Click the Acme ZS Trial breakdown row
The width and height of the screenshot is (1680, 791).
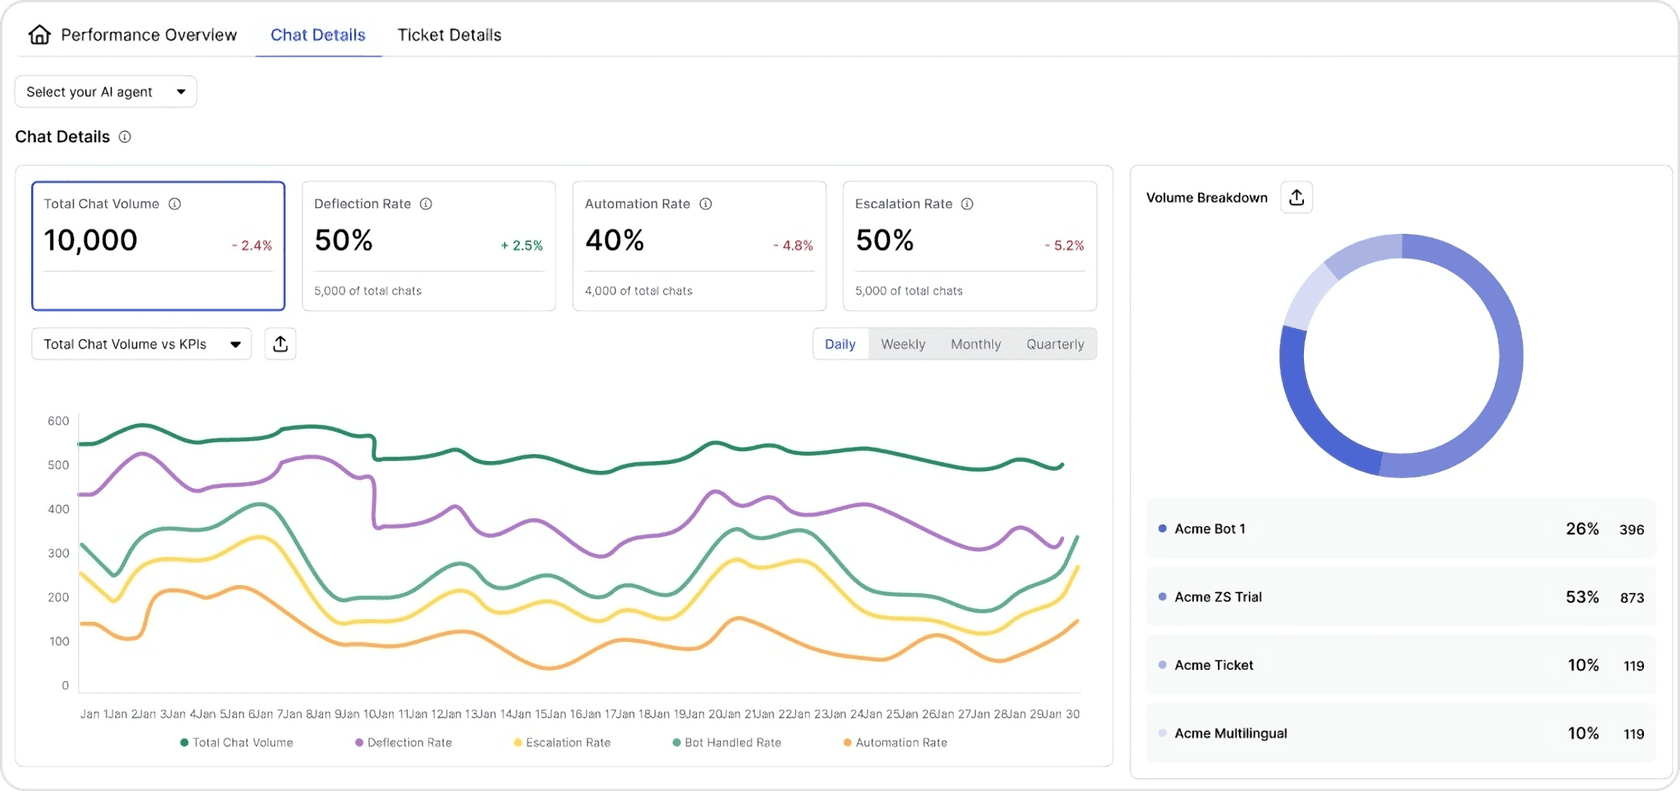(1400, 597)
